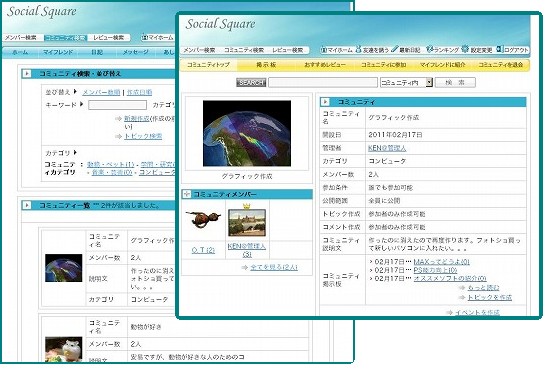Click the Social Square logo in front window

[220, 24]
